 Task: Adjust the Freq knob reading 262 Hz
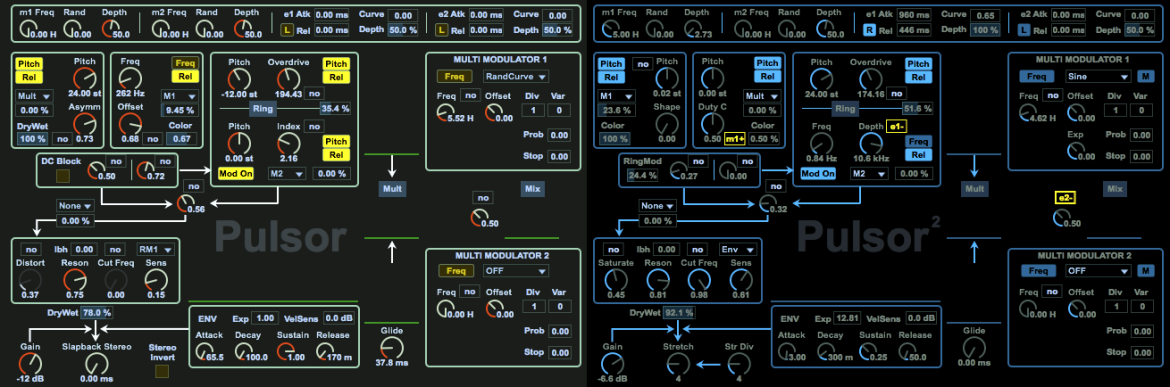click(130, 78)
